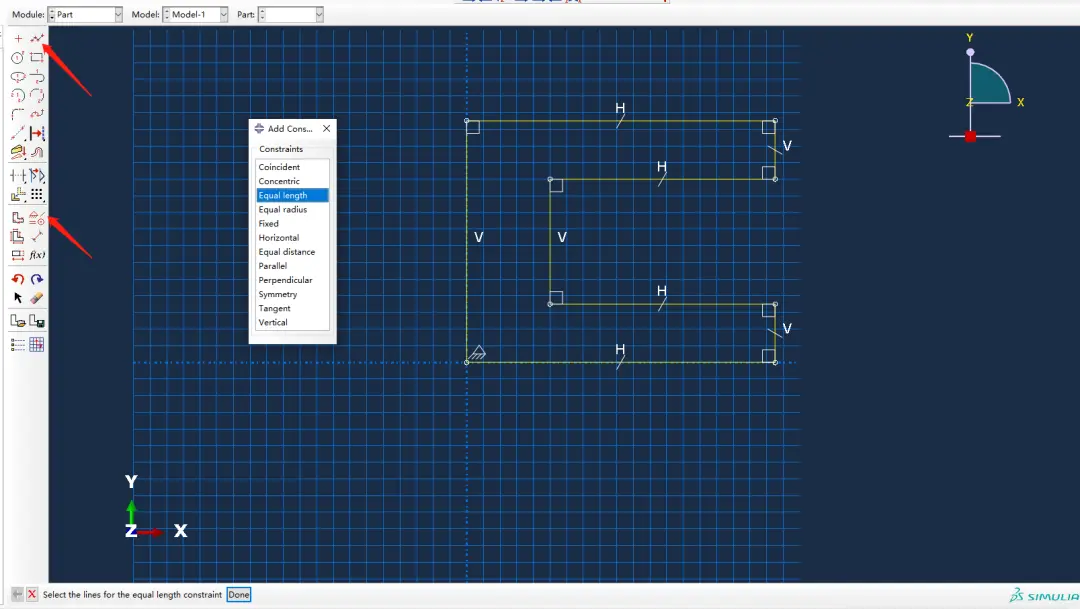Click the Undo arrow icon

click(x=18, y=279)
